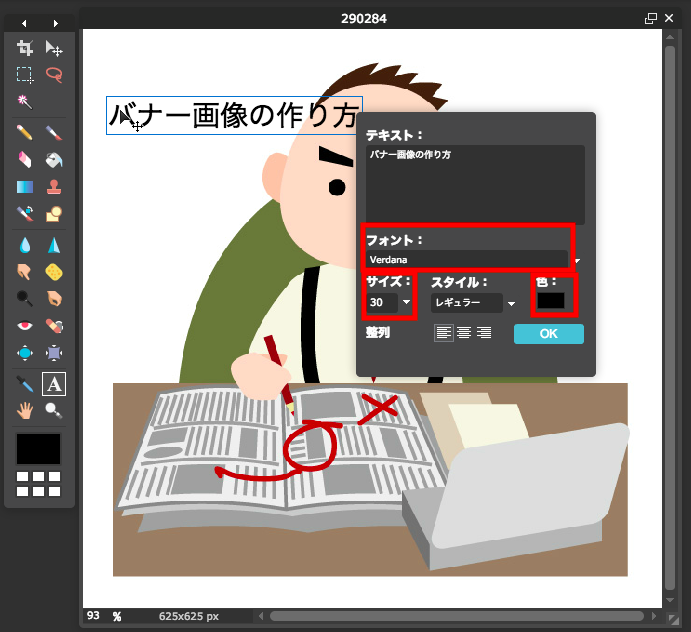This screenshot has width=691, height=632.
Task: Expand toolbar with right arrow
Action: [56, 23]
